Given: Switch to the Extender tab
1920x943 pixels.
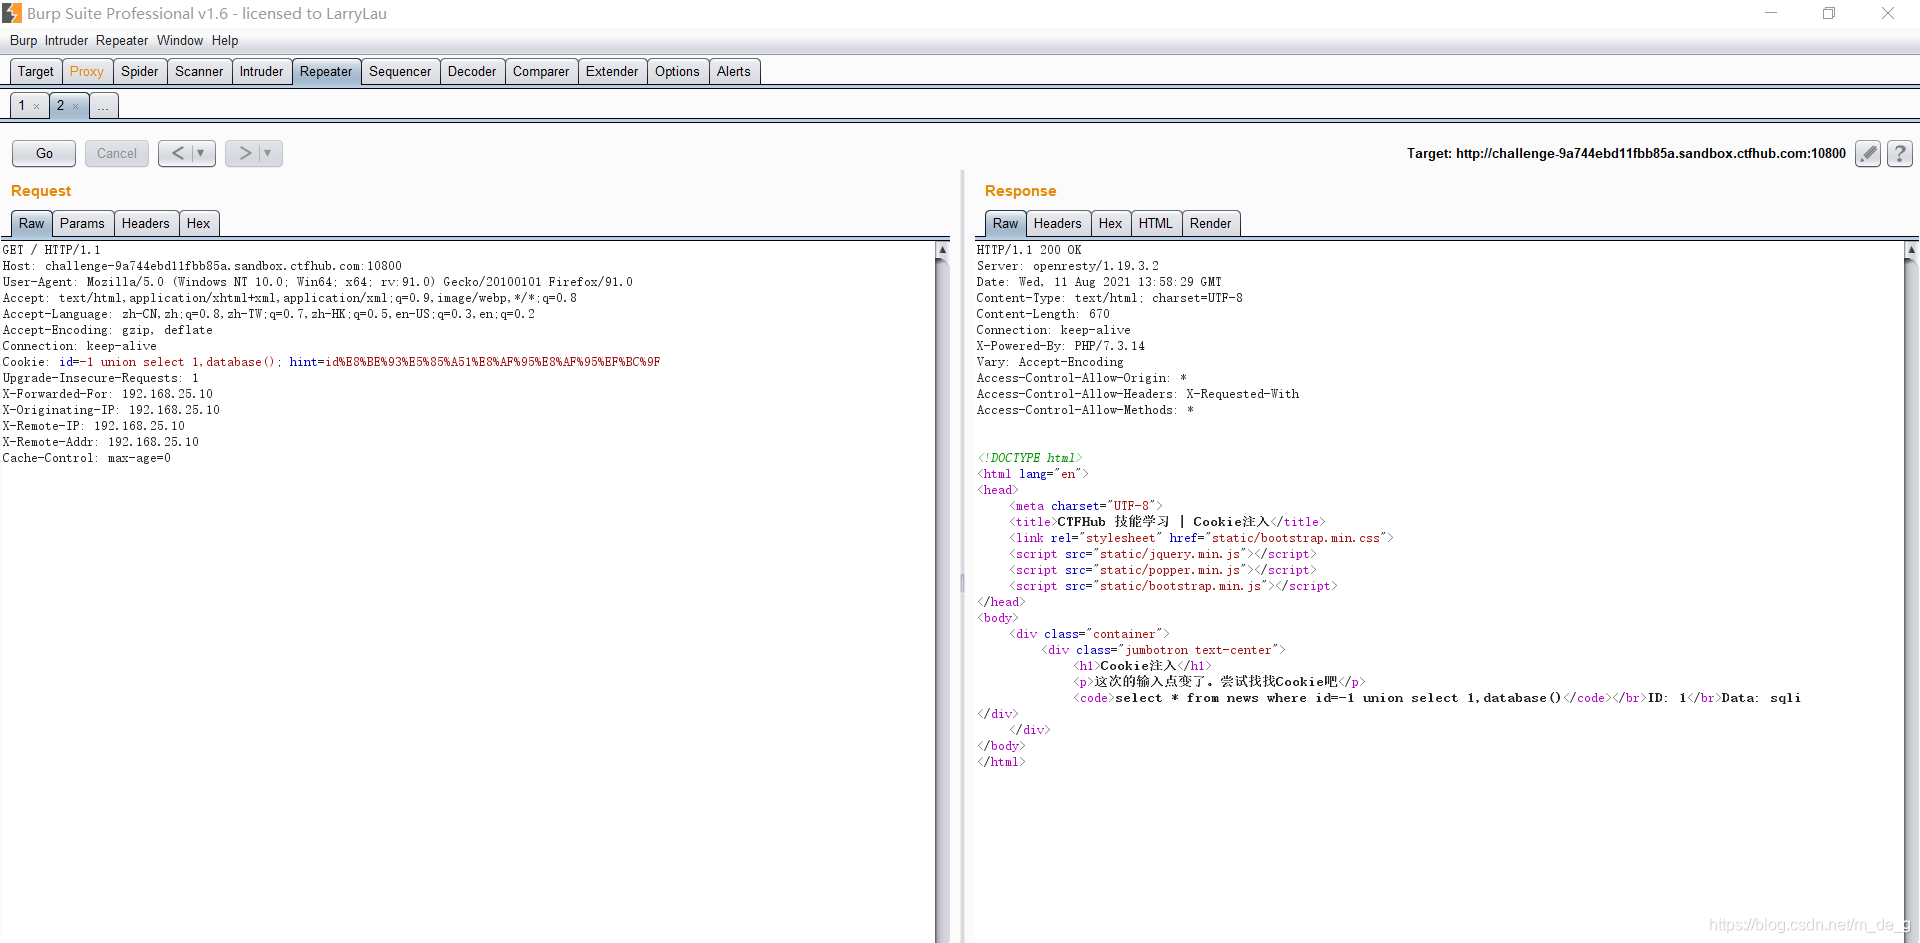Looking at the screenshot, I should (x=612, y=71).
